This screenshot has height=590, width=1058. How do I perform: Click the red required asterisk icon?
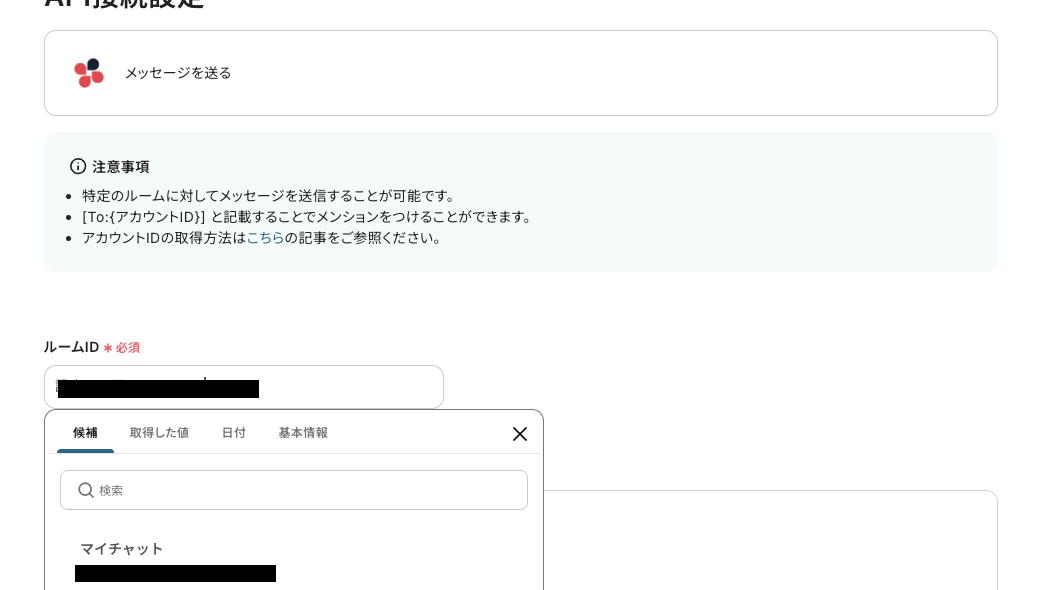click(106, 347)
